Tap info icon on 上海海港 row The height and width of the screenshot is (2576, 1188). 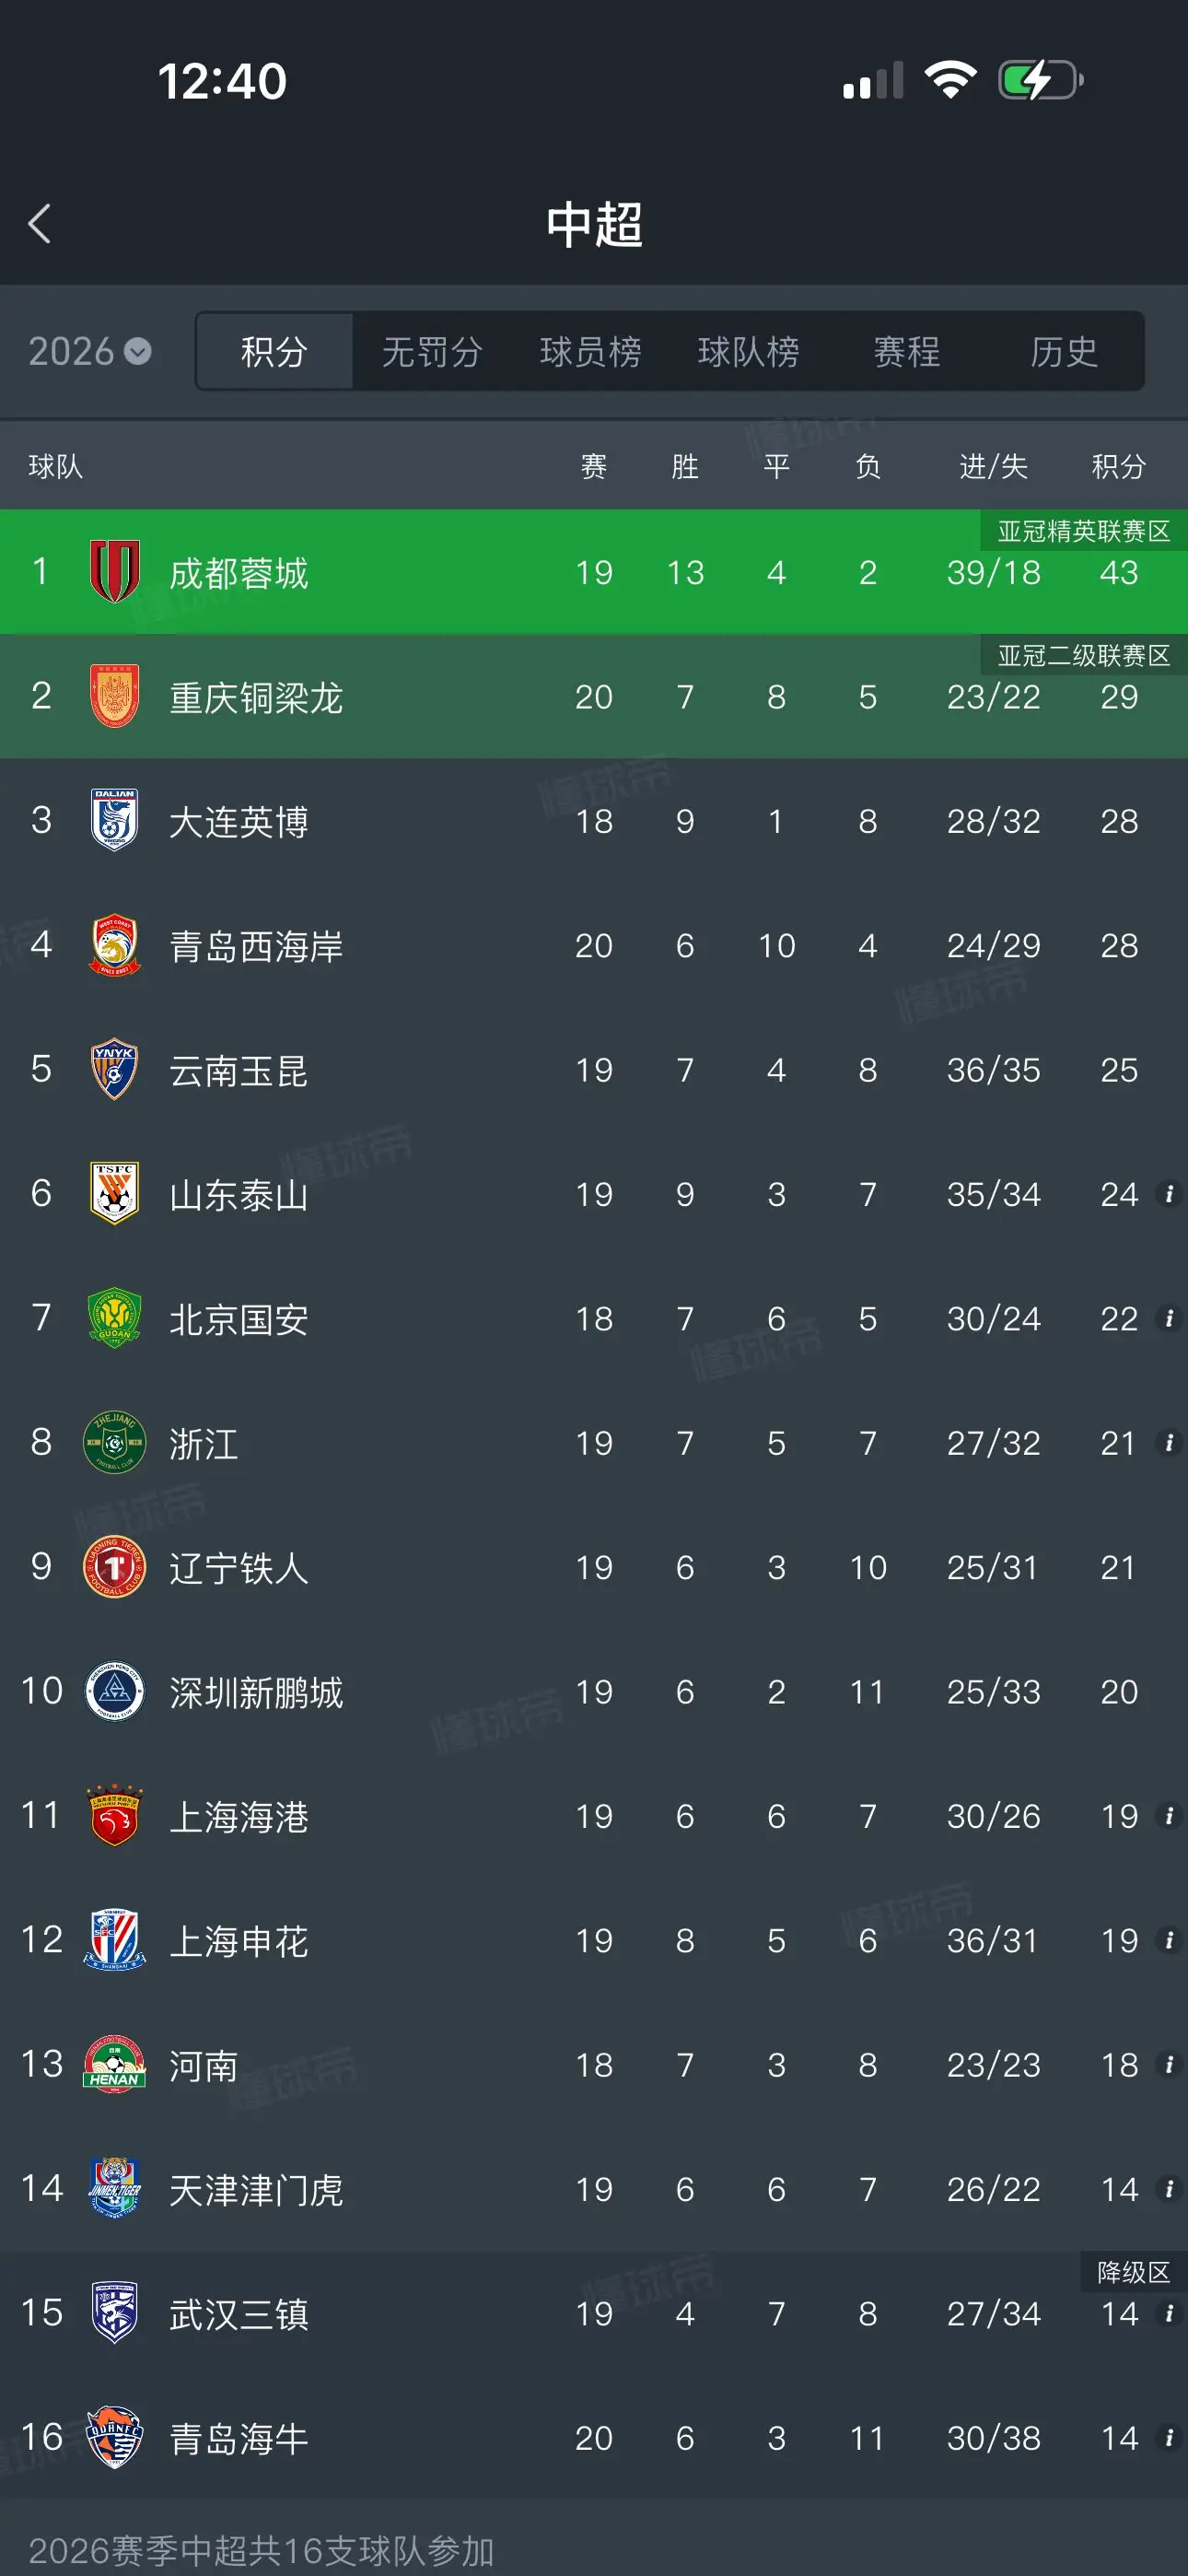click(x=1168, y=1815)
